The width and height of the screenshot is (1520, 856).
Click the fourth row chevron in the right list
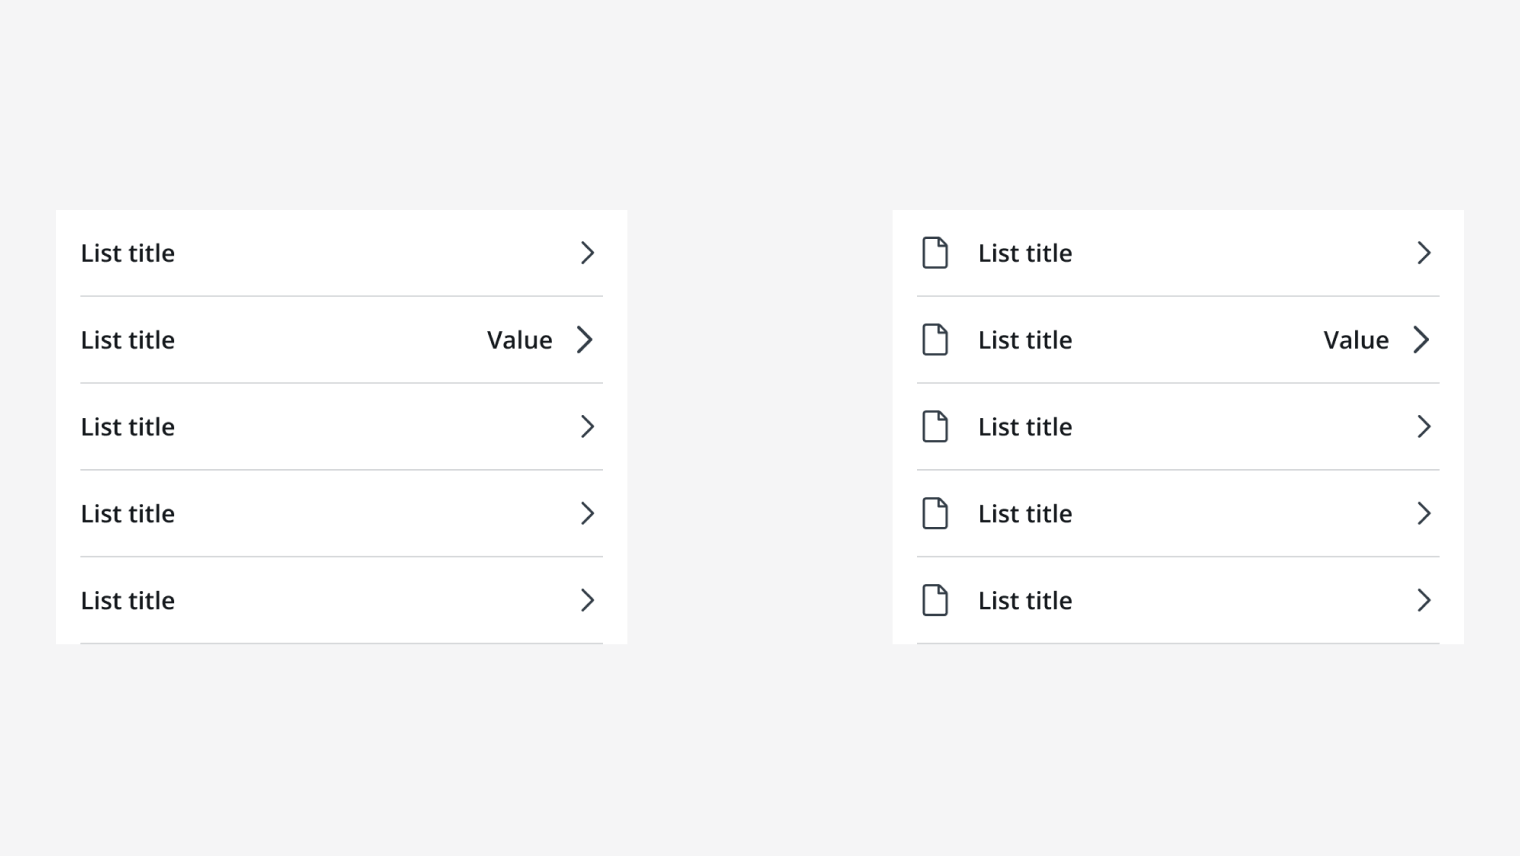tap(1424, 513)
